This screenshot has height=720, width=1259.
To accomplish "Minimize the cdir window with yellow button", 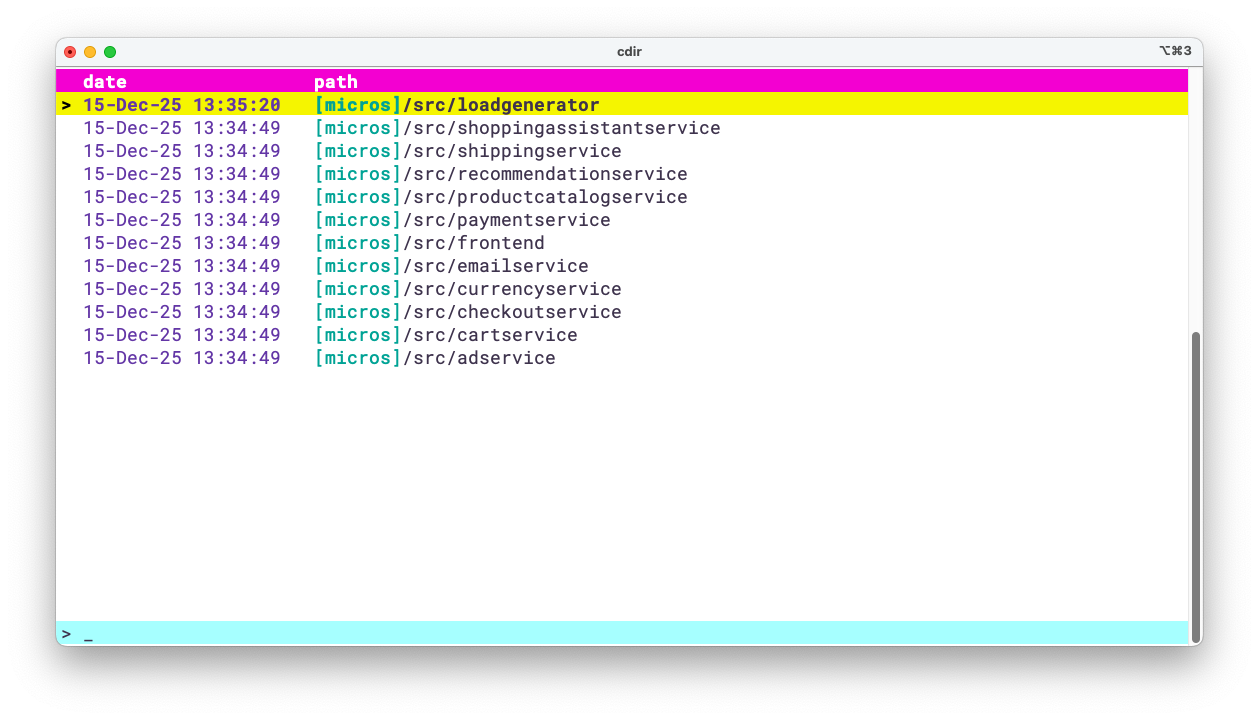I will (x=90, y=52).
